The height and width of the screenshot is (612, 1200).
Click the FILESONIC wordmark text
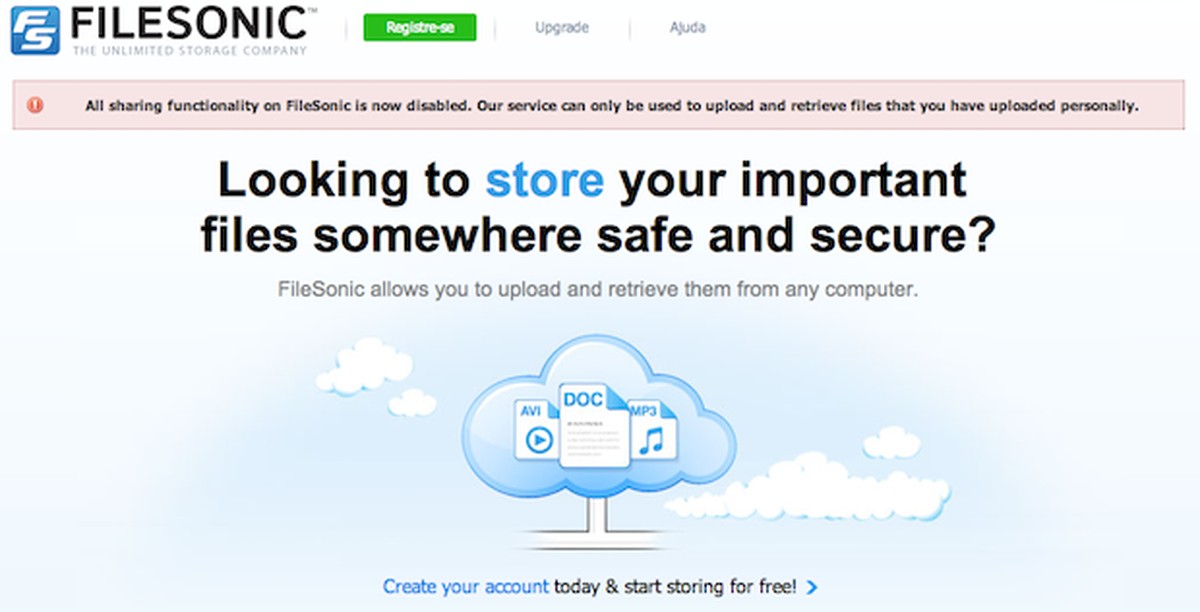pos(189,22)
